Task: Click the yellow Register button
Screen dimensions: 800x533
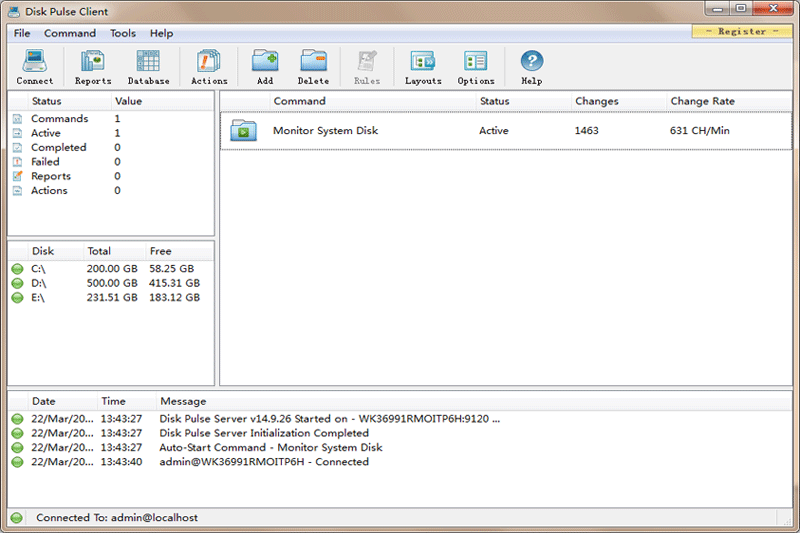Action: pyautogui.click(x=742, y=31)
